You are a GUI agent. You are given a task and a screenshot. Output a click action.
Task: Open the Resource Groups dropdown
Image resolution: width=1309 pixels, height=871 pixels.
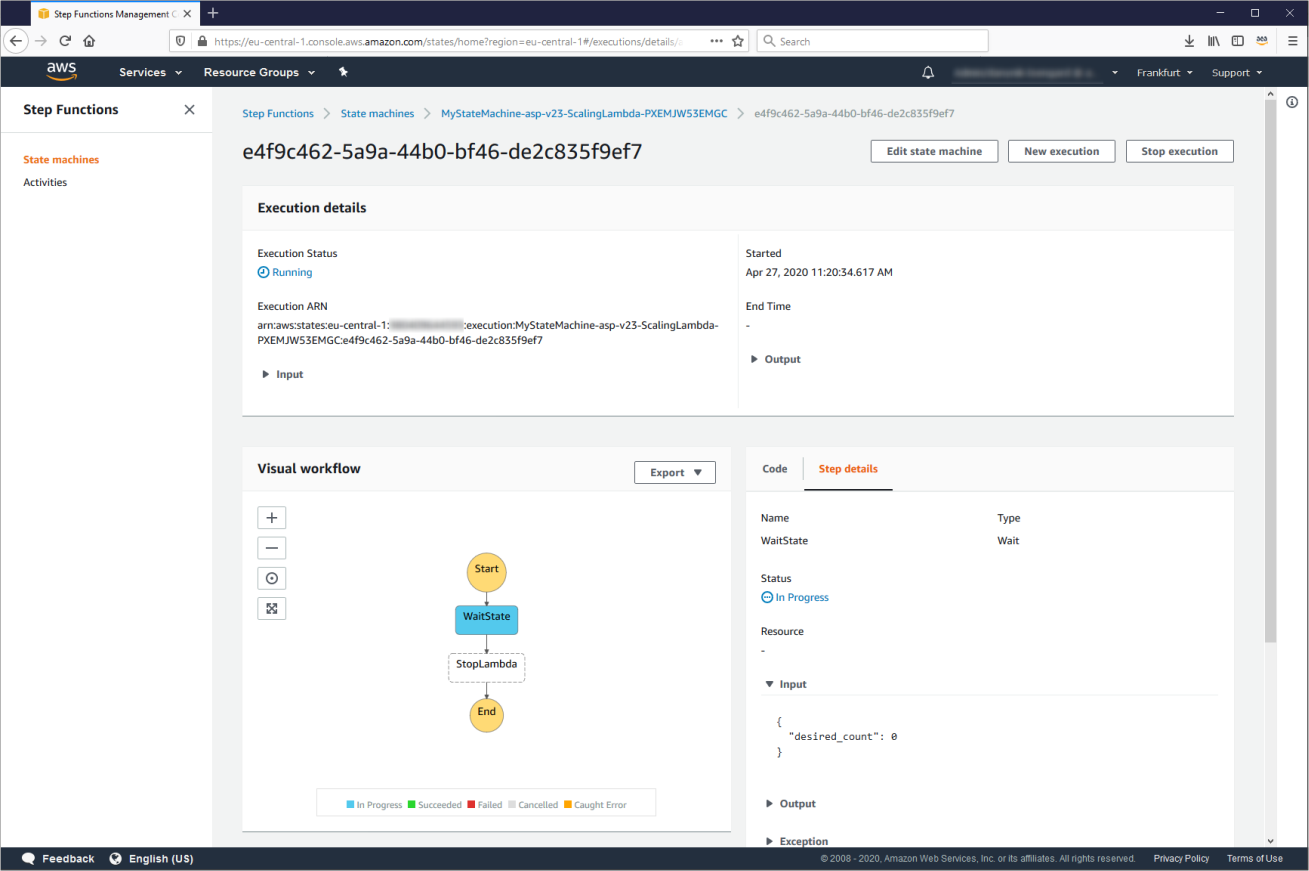[x=259, y=73]
